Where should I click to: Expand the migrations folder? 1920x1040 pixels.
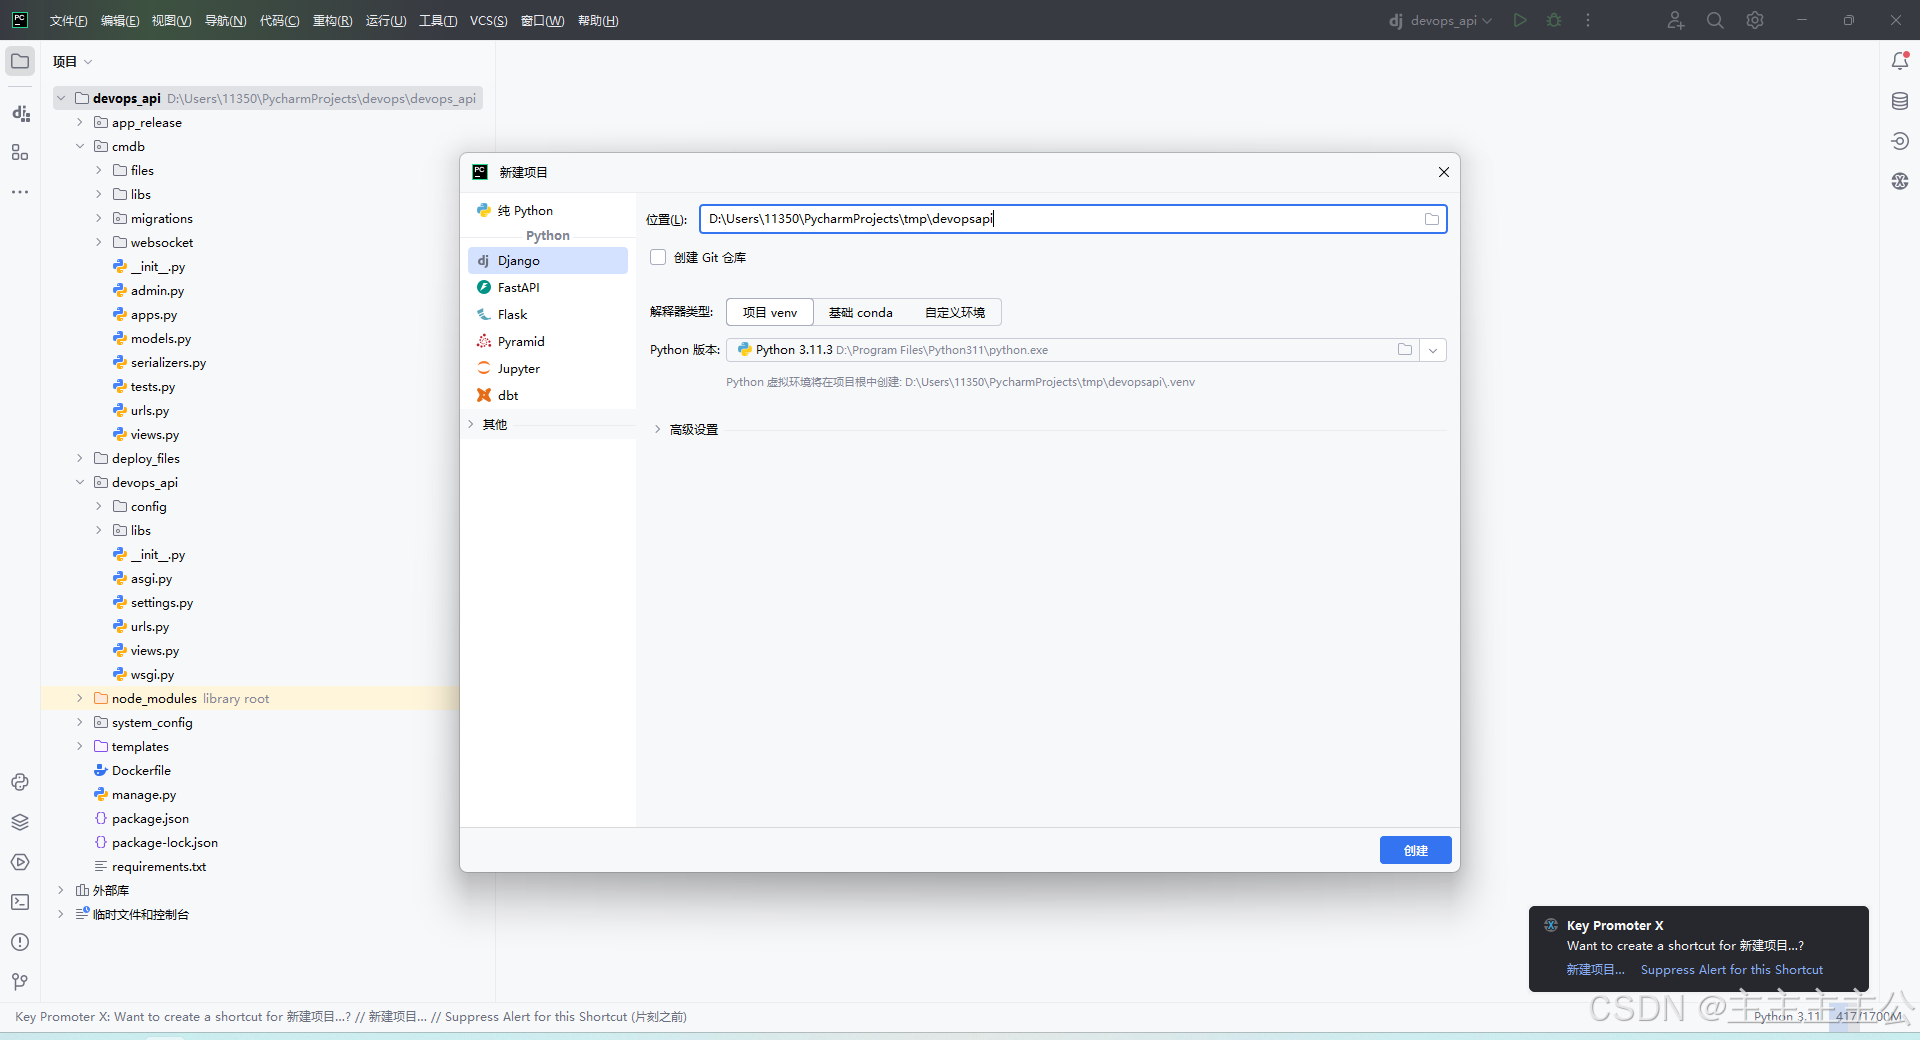pos(99,218)
